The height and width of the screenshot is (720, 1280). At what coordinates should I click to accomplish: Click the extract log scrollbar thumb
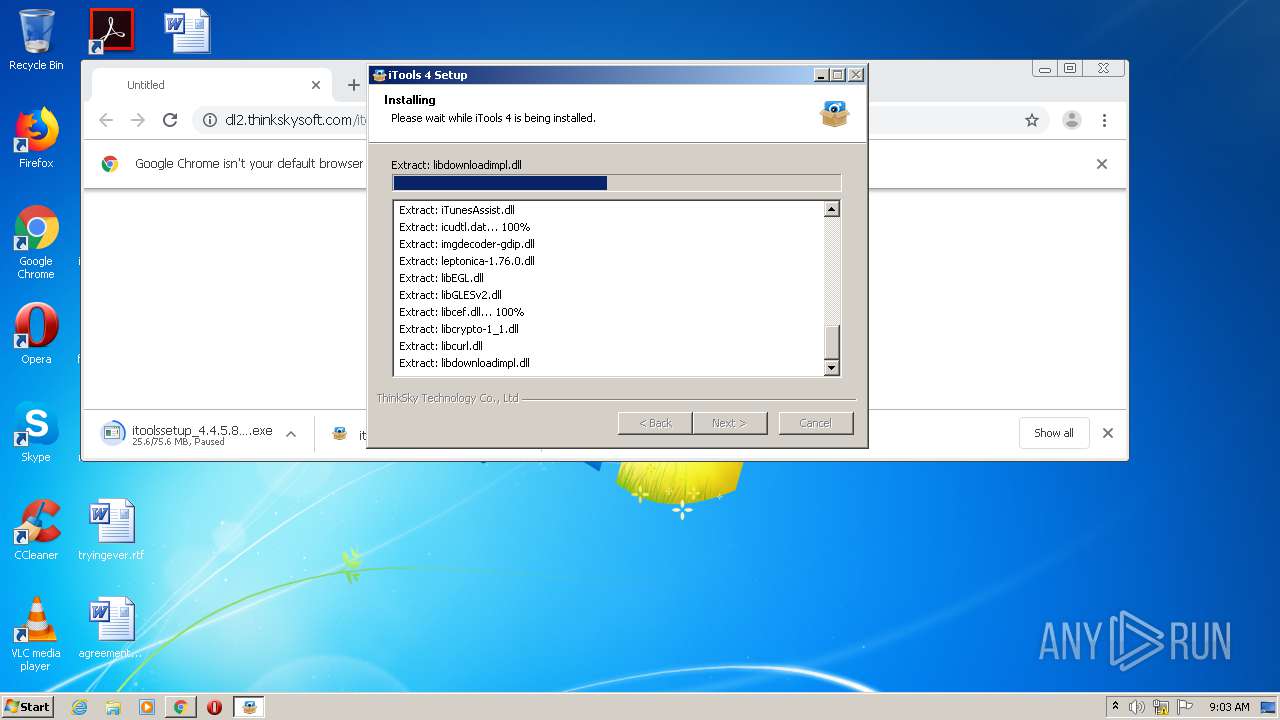click(x=831, y=342)
